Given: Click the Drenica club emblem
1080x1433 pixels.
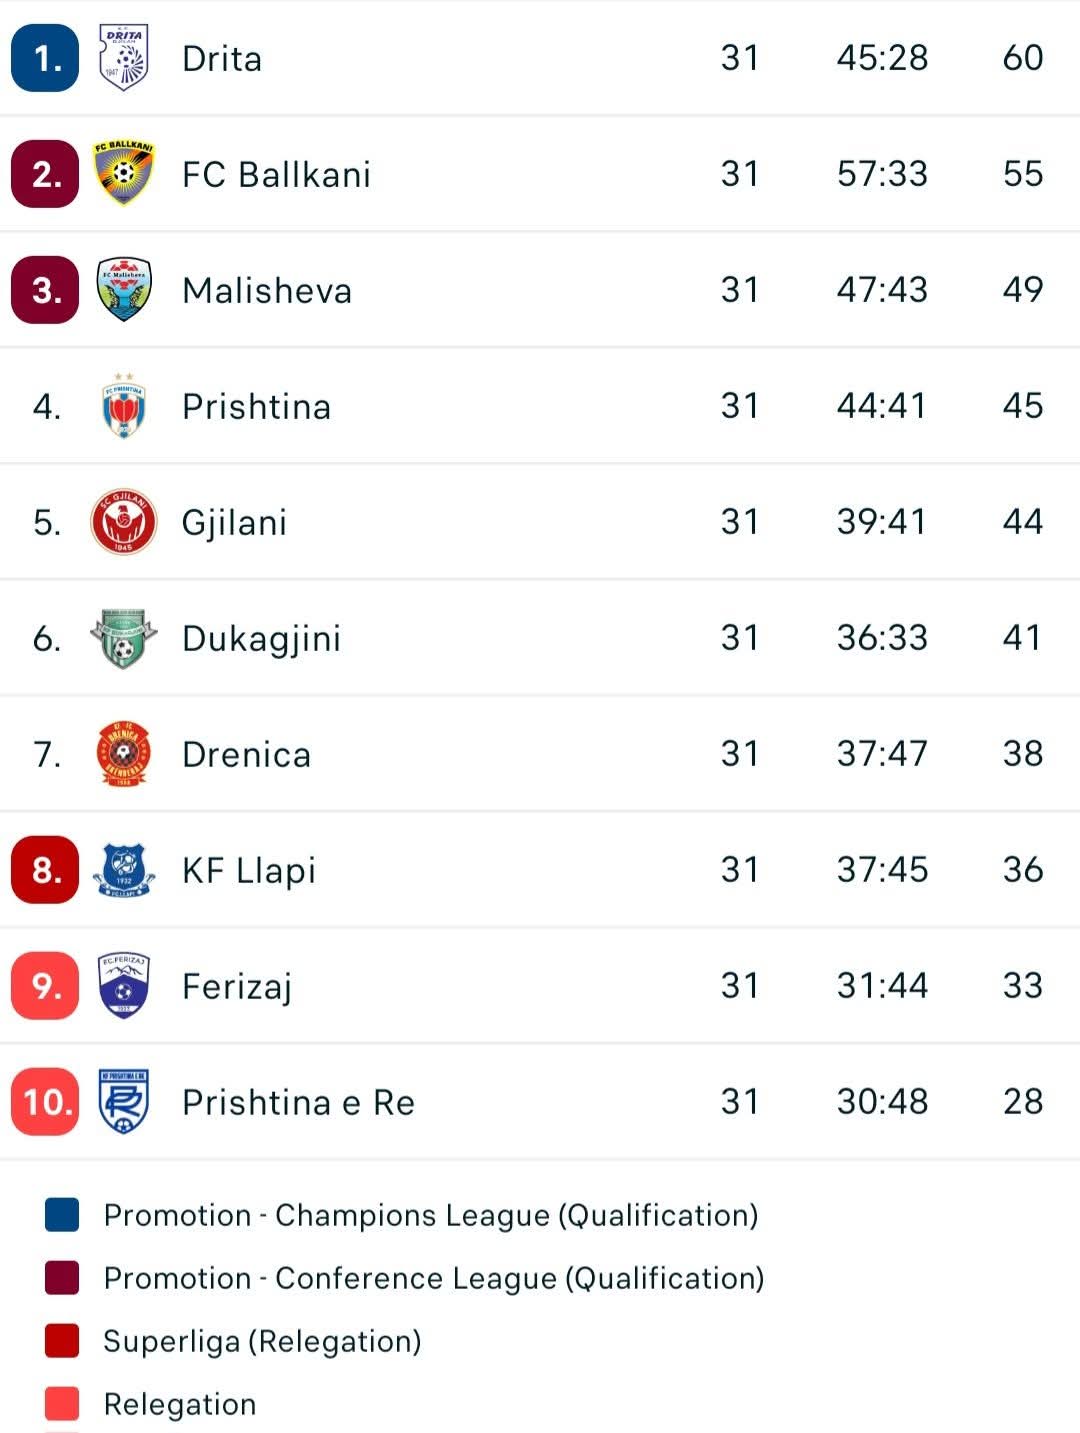Looking at the screenshot, I should point(123,754).
